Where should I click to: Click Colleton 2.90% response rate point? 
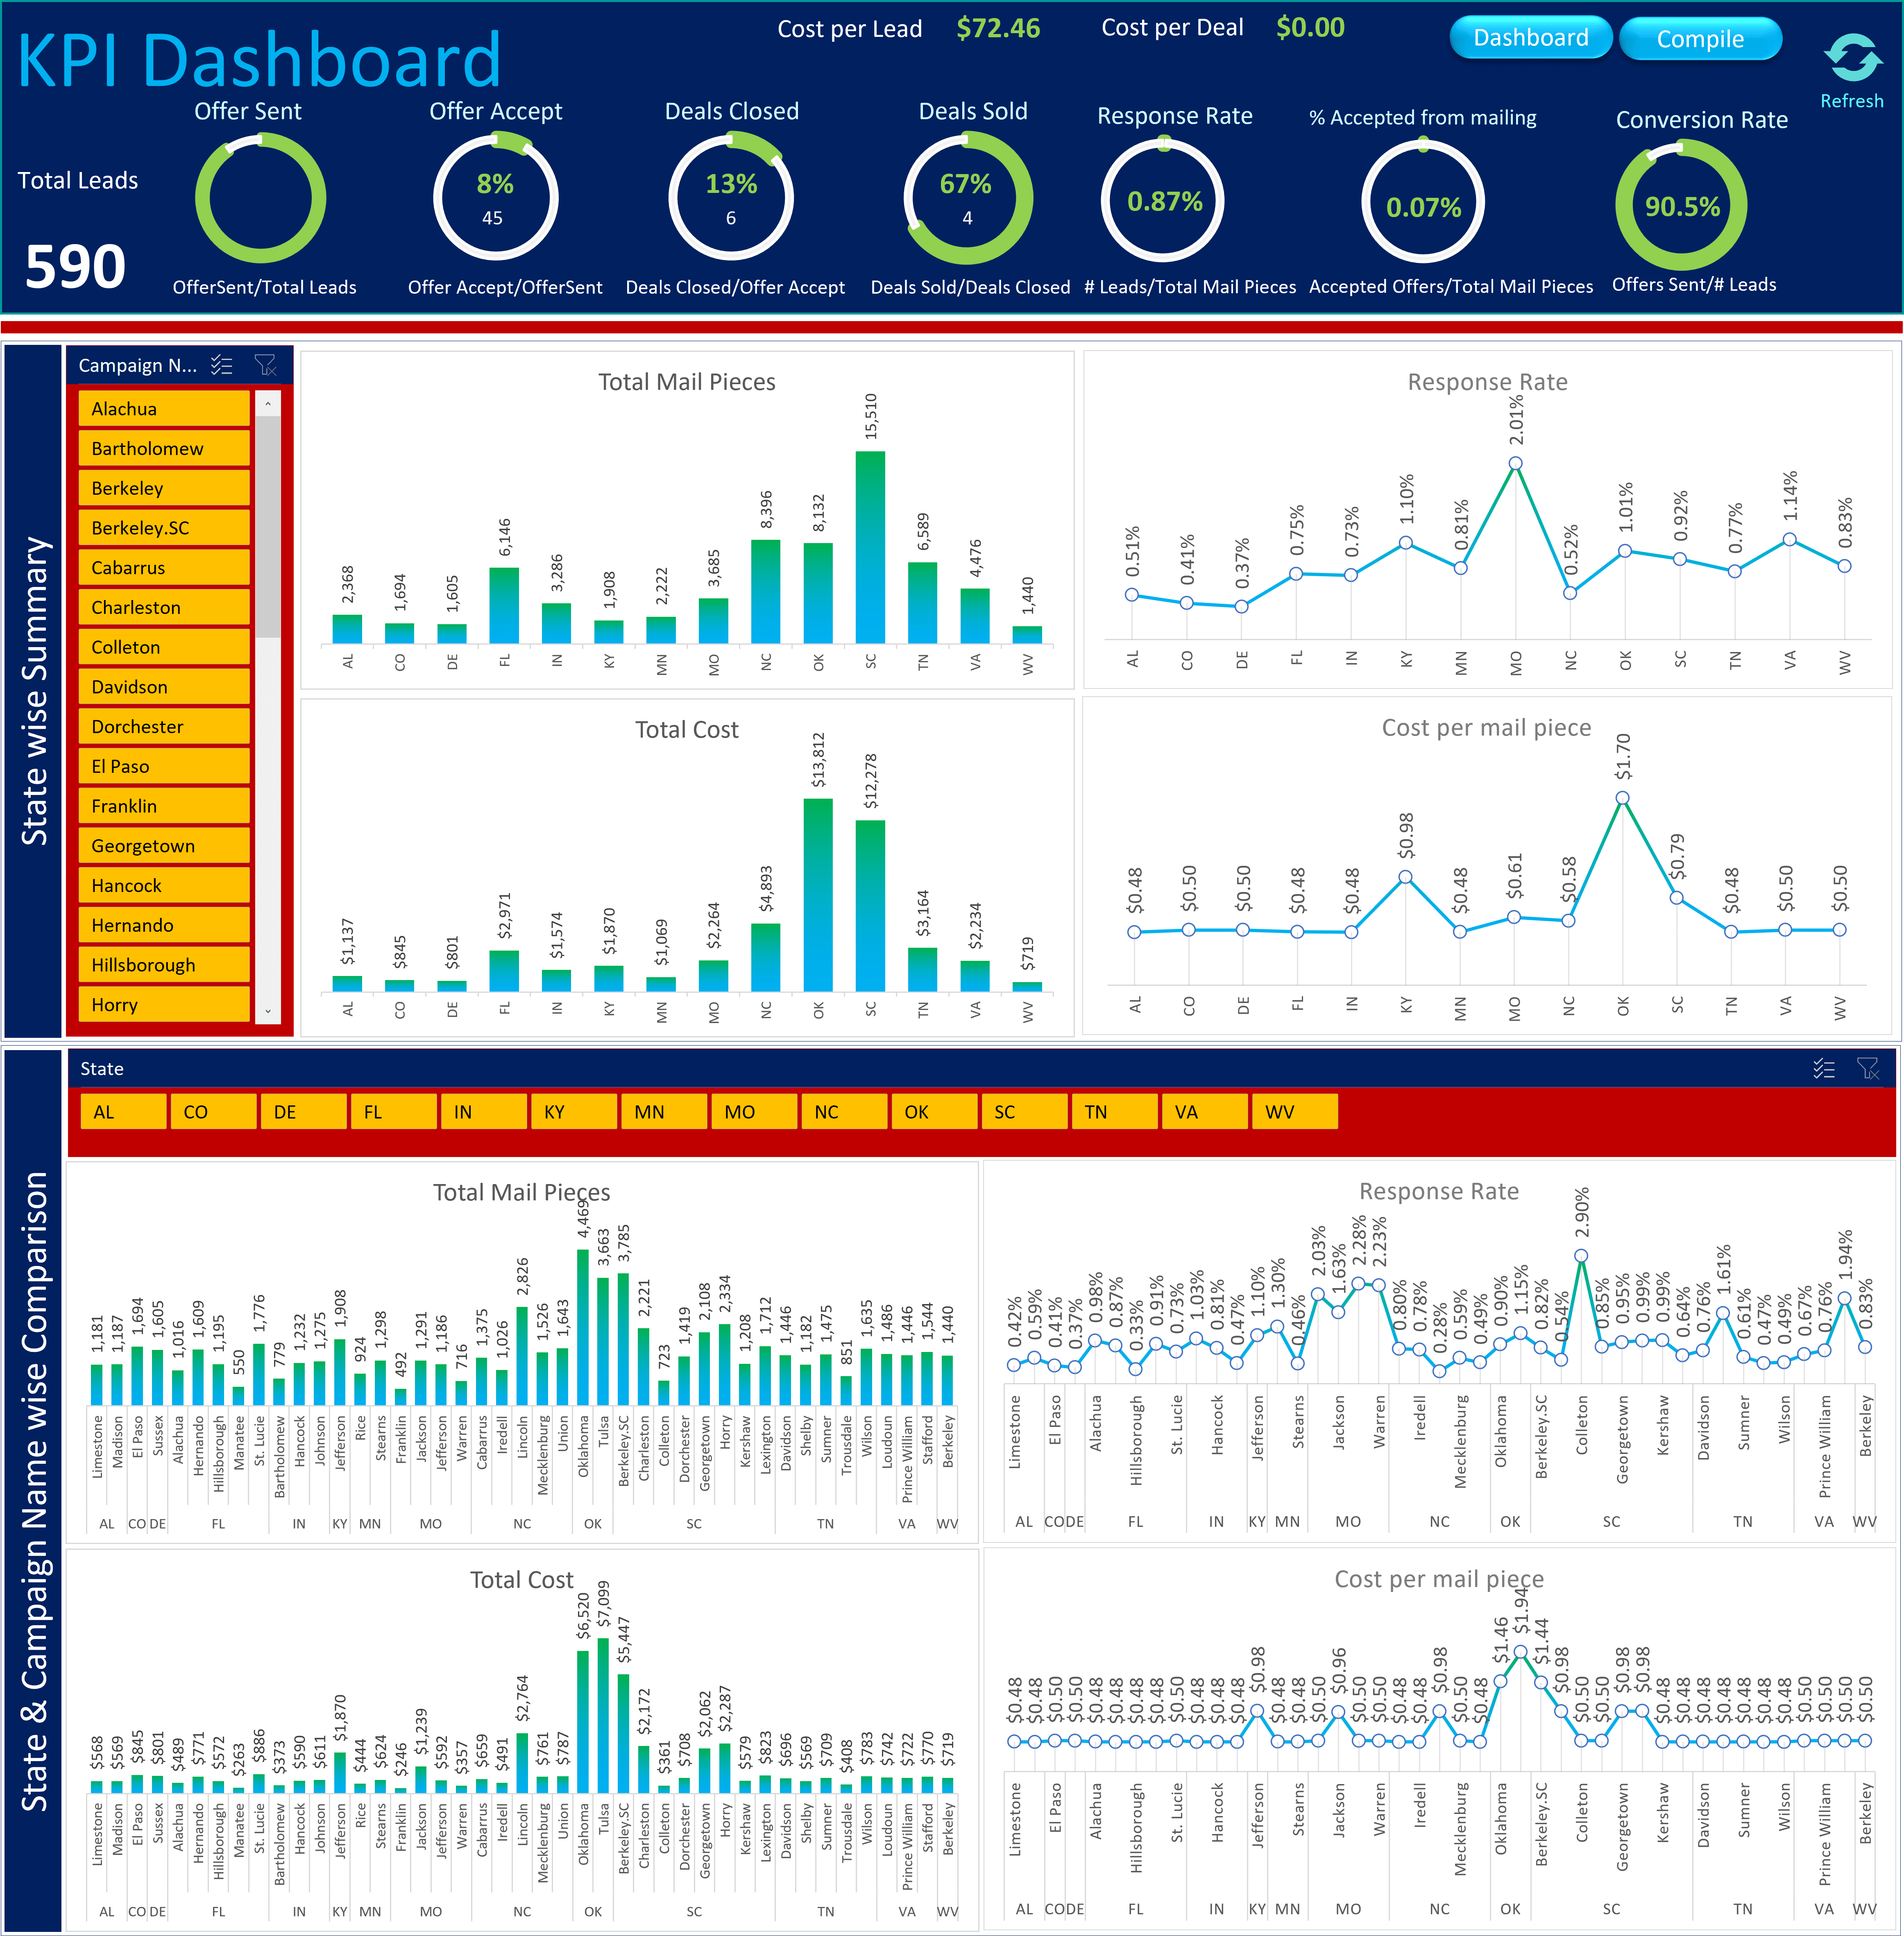[1581, 1256]
